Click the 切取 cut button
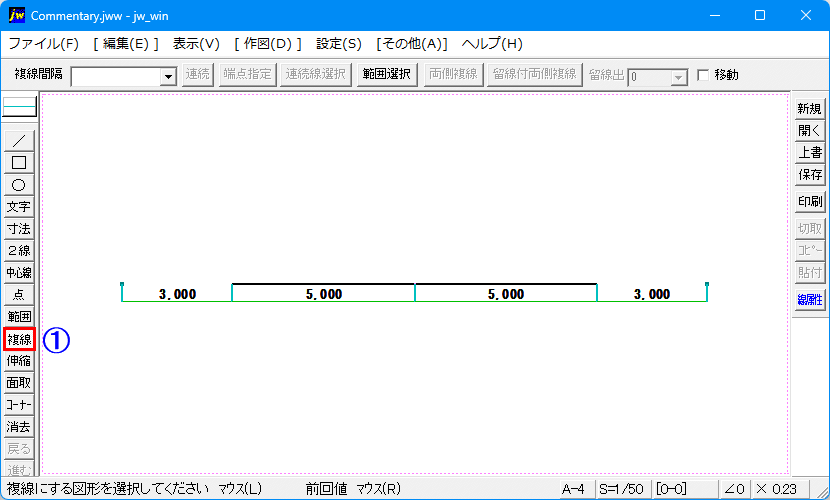Screen dimensions: 830x500 (809, 229)
